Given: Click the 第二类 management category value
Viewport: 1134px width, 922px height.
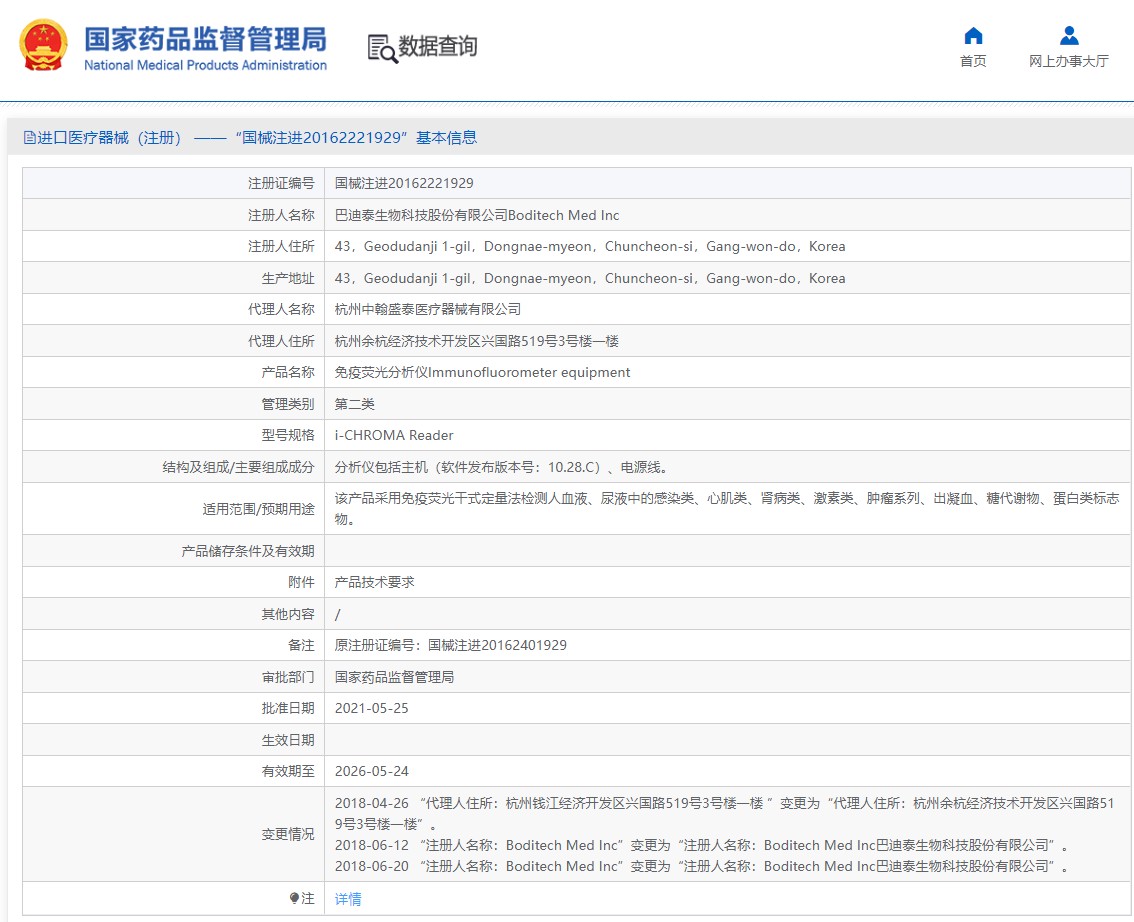Looking at the screenshot, I should 354,404.
